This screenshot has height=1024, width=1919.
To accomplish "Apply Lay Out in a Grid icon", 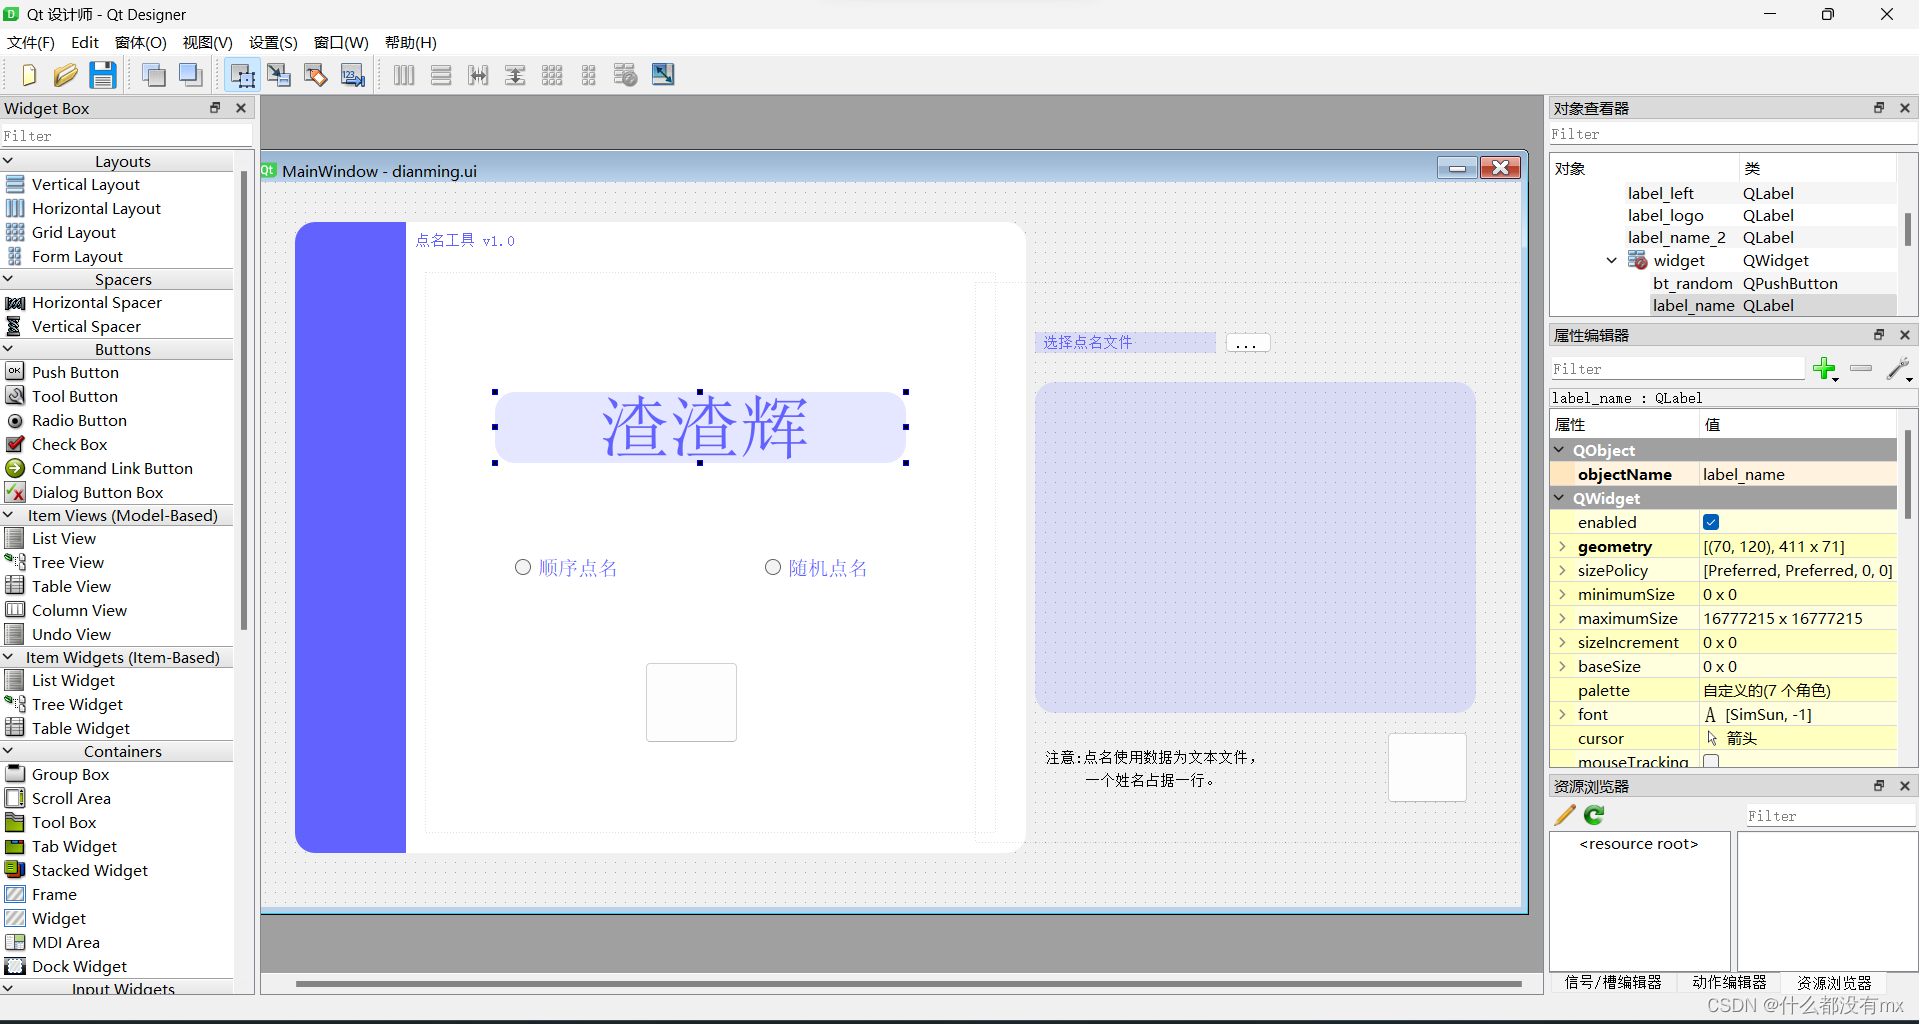I will click(x=552, y=75).
